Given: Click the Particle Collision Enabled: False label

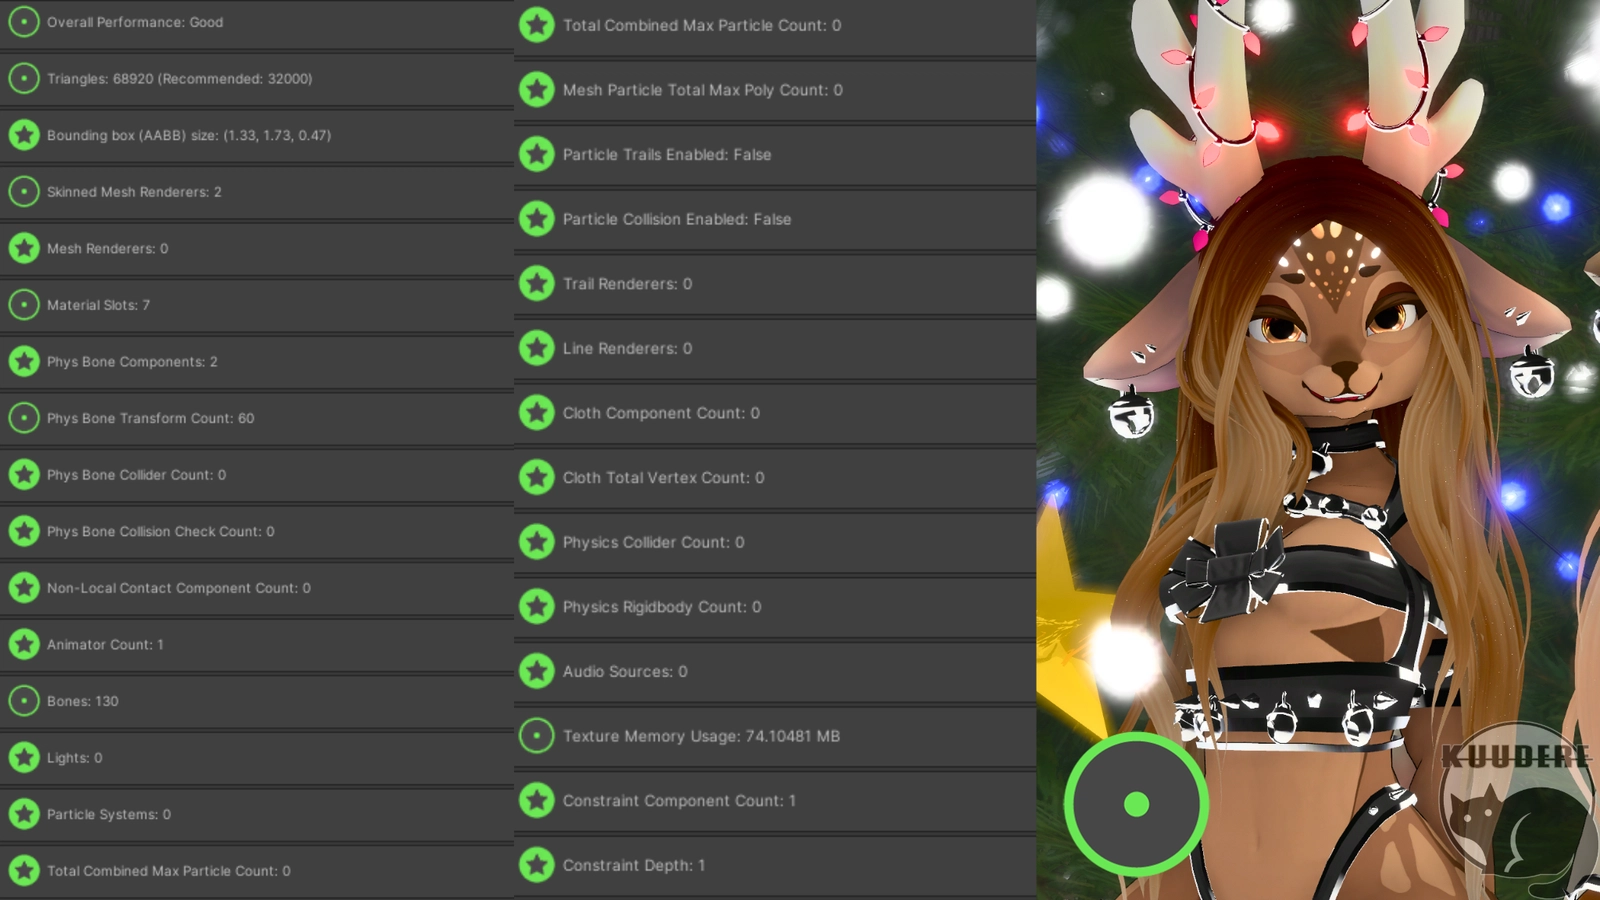Looking at the screenshot, I should pyautogui.click(x=676, y=219).
